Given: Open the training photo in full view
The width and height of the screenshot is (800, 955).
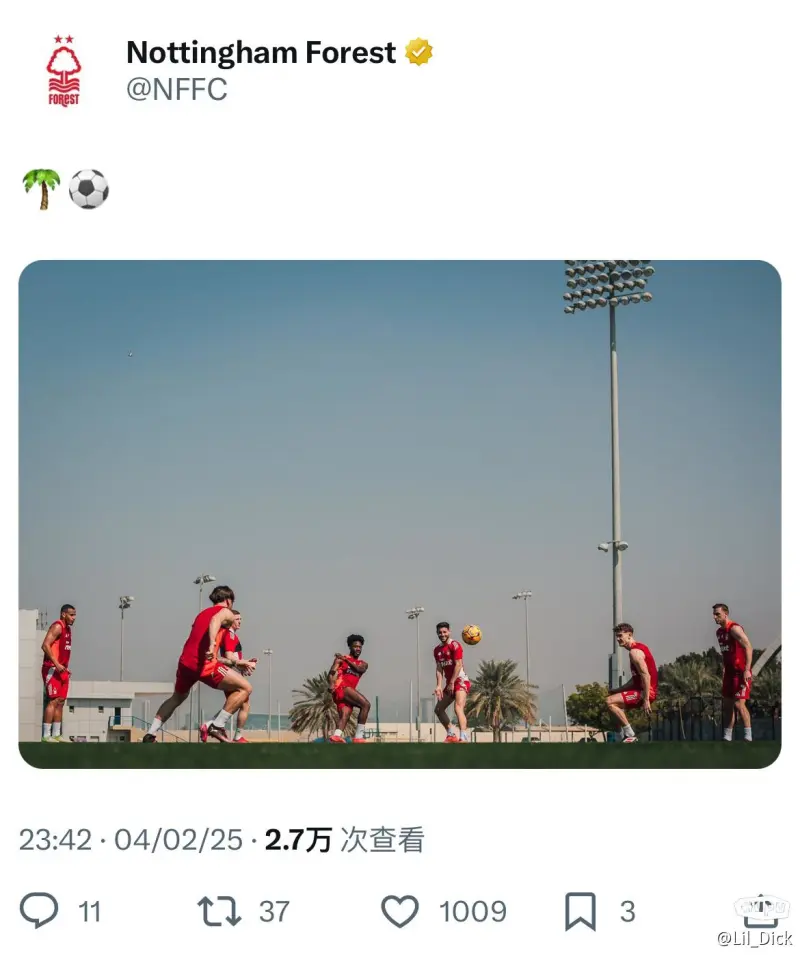Looking at the screenshot, I should pos(400,514).
